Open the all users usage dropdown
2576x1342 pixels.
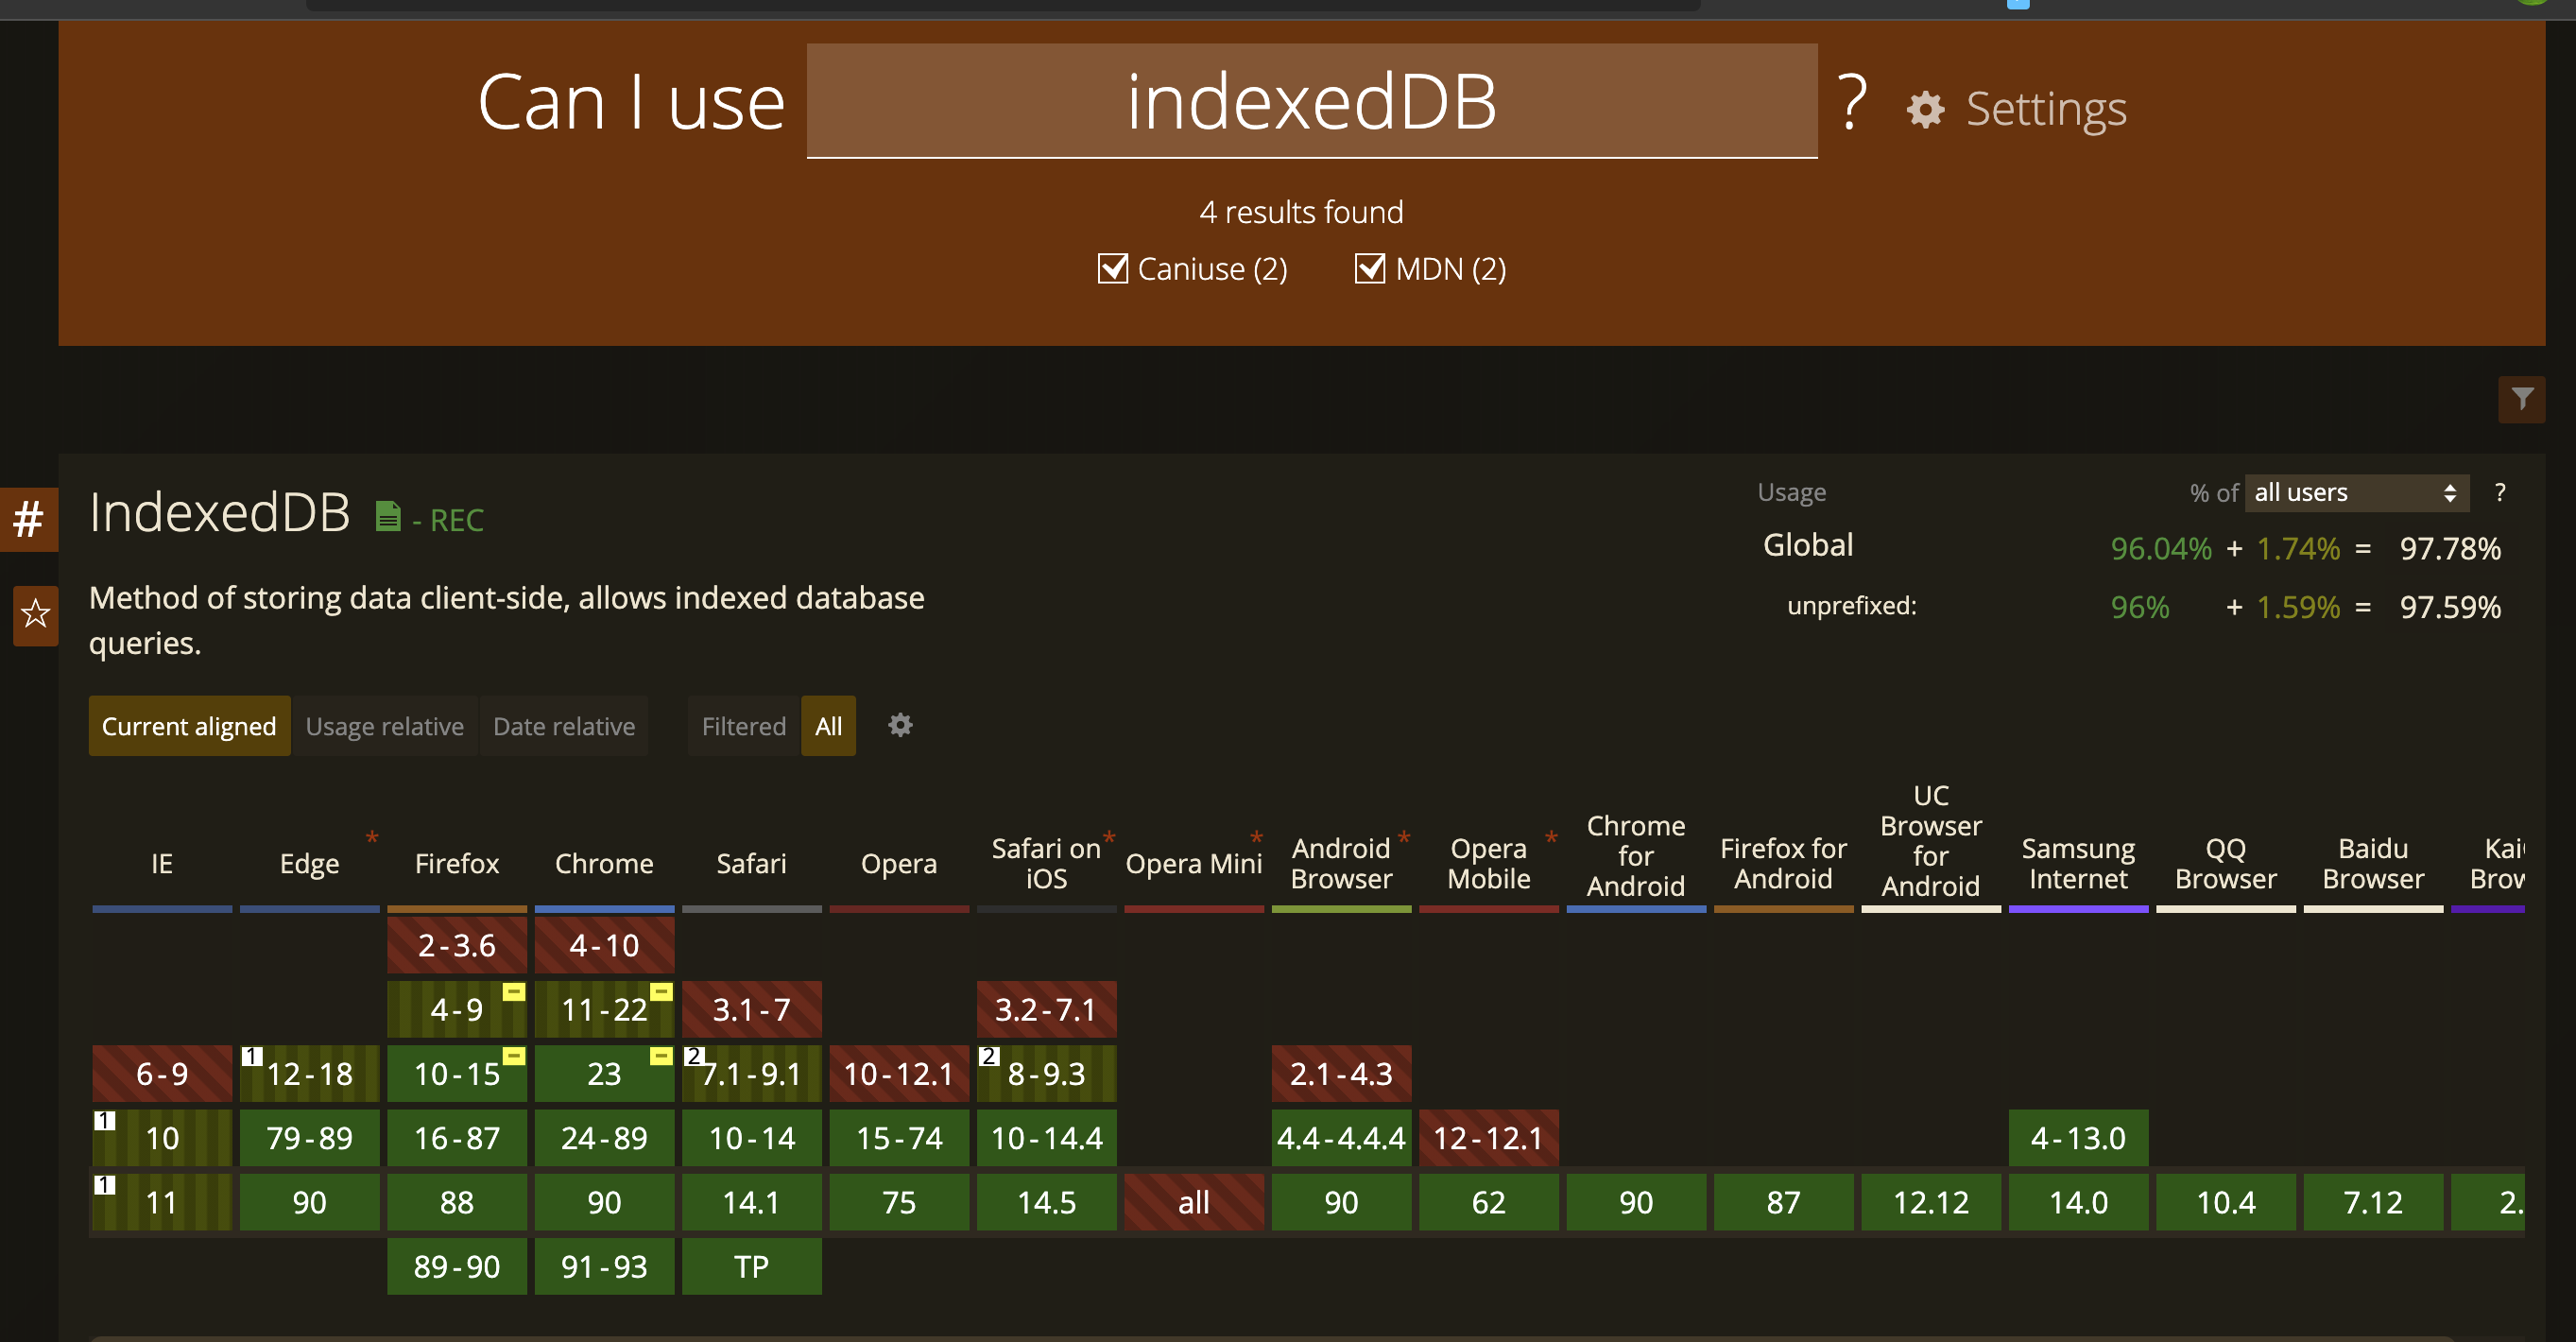(x=2356, y=492)
